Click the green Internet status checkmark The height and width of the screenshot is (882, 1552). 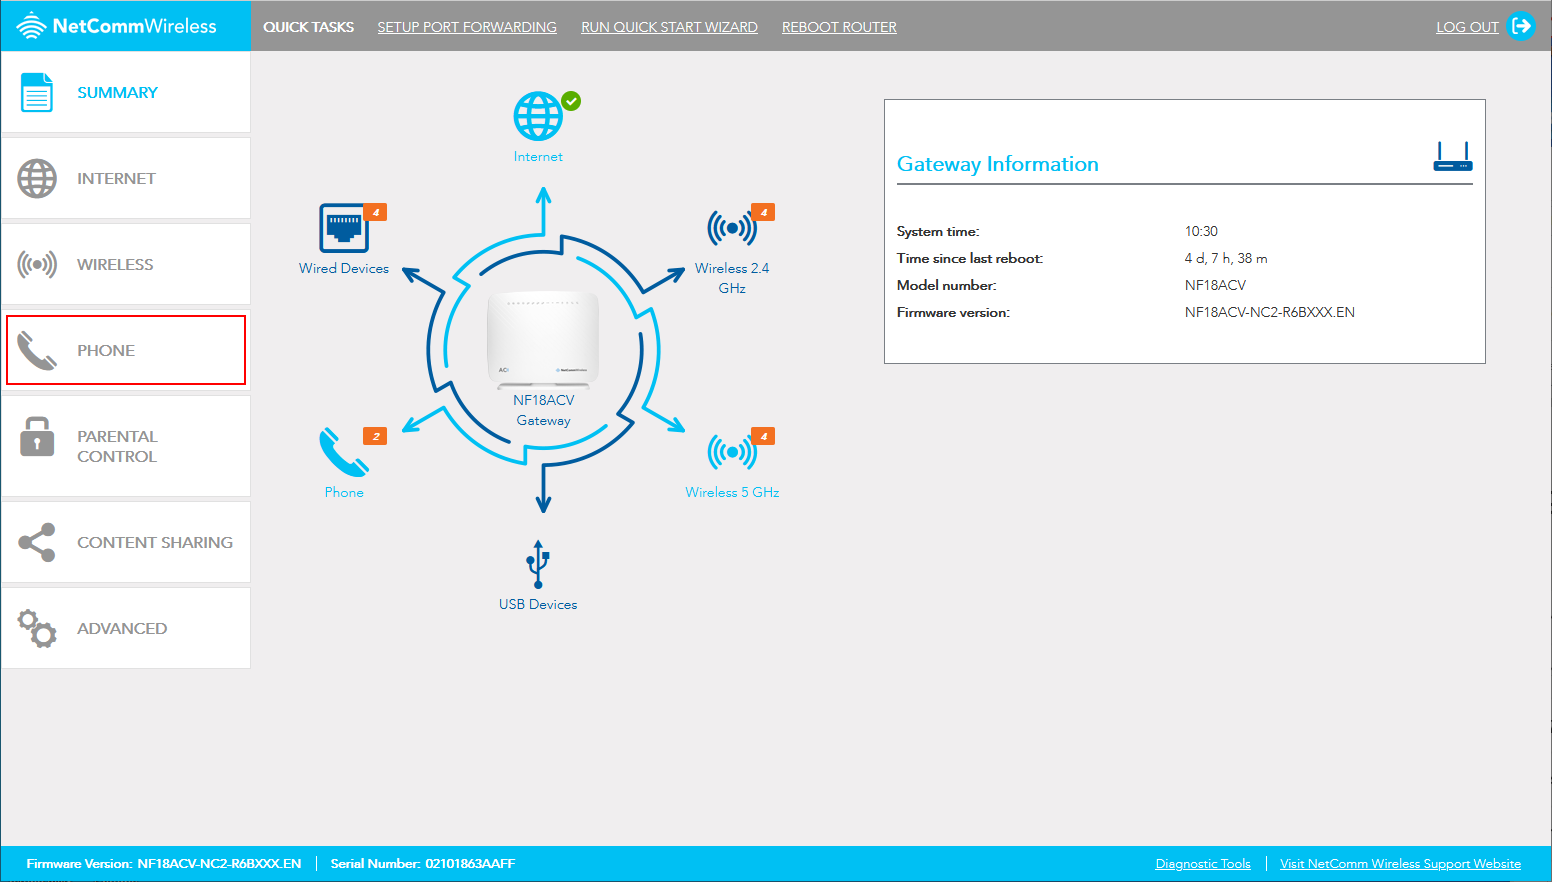click(571, 101)
